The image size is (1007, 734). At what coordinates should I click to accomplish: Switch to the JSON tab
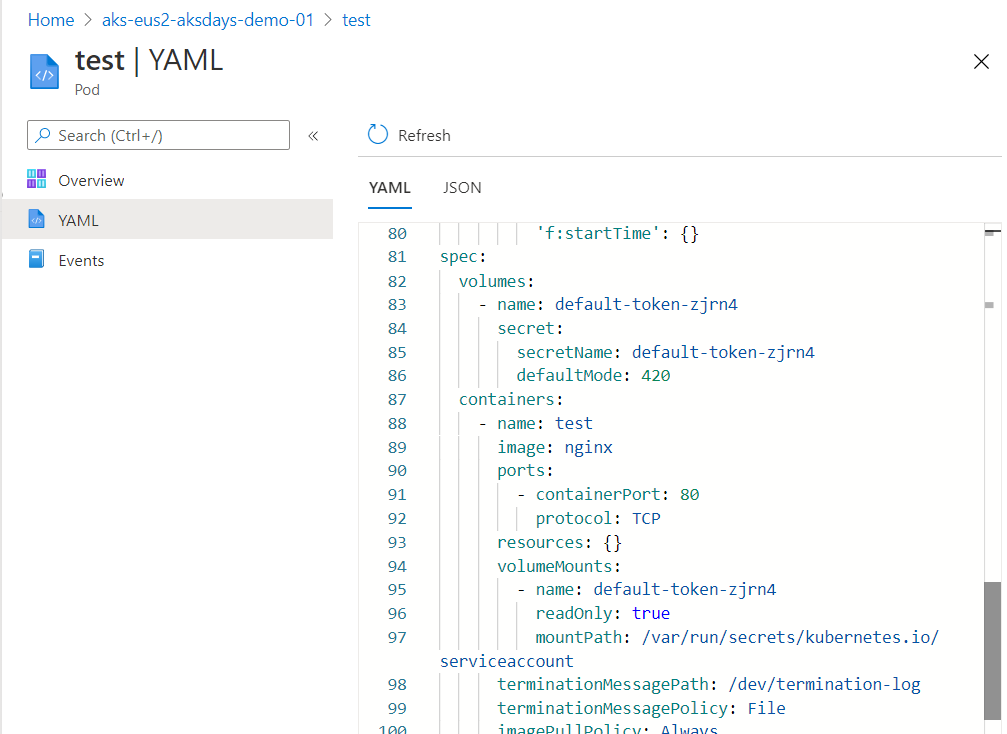coord(462,187)
